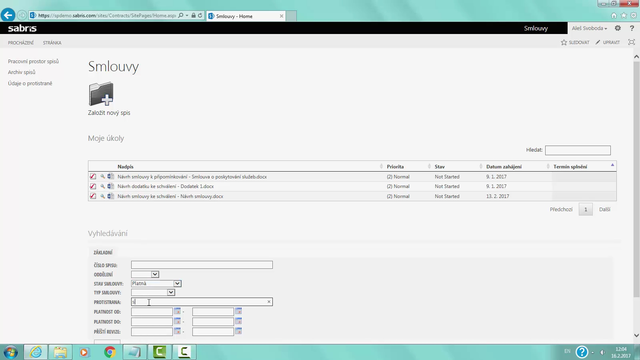Clear the Protistrana field with the X
This screenshot has height=360, width=640.
pyautogui.click(x=269, y=302)
